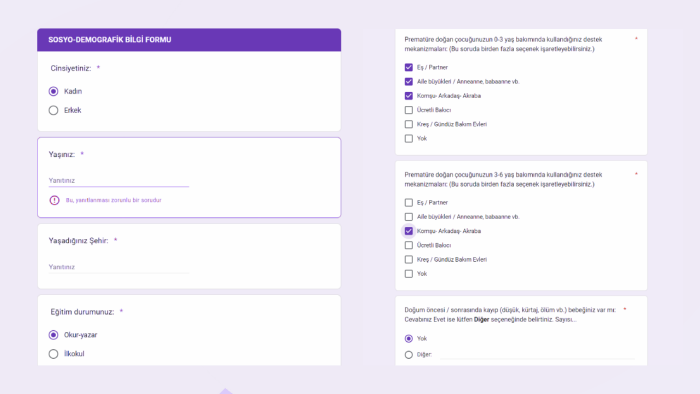Click the required-question error warning icon
The image size is (700, 394).
tap(54, 200)
